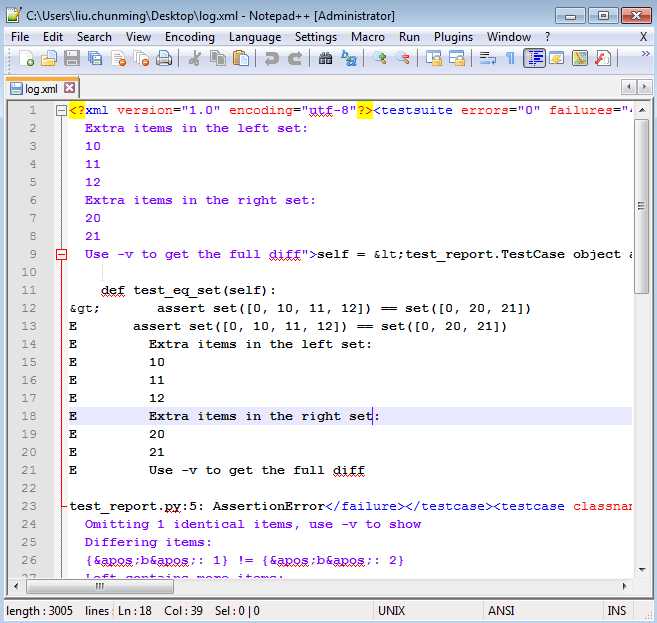This screenshot has height=623, width=657.
Task: Open the View menu
Action: click(138, 37)
